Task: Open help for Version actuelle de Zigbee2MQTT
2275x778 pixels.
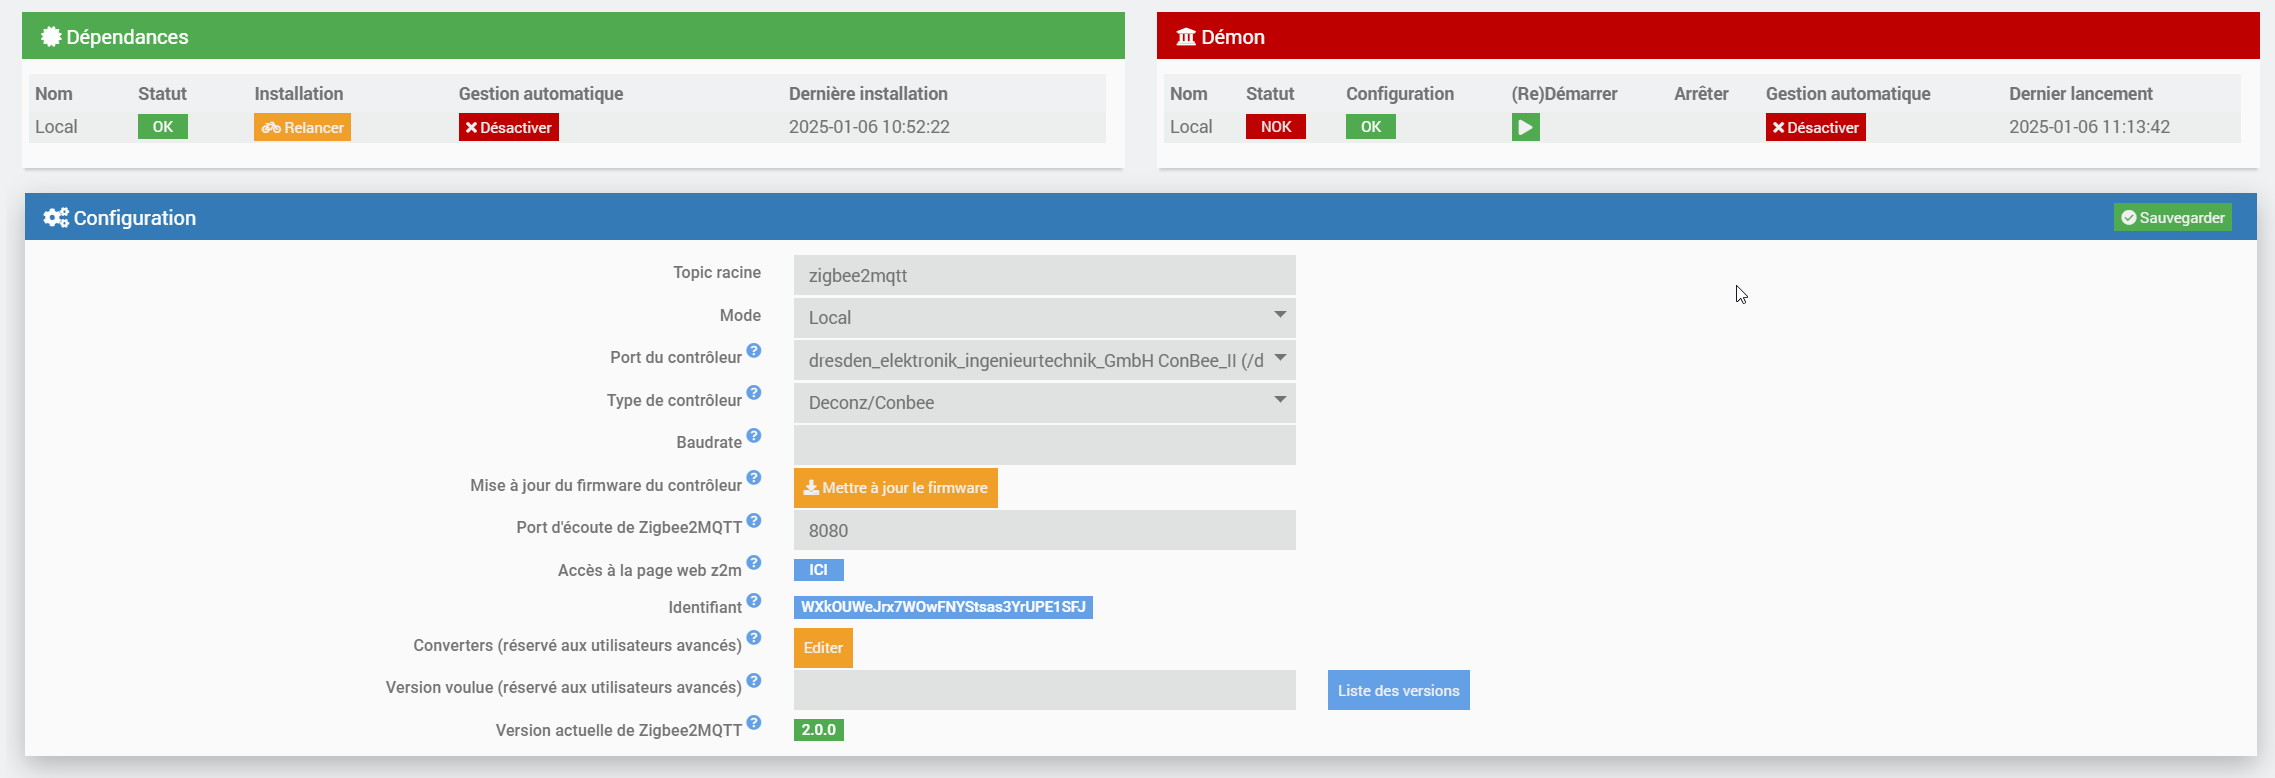Action: (x=754, y=723)
